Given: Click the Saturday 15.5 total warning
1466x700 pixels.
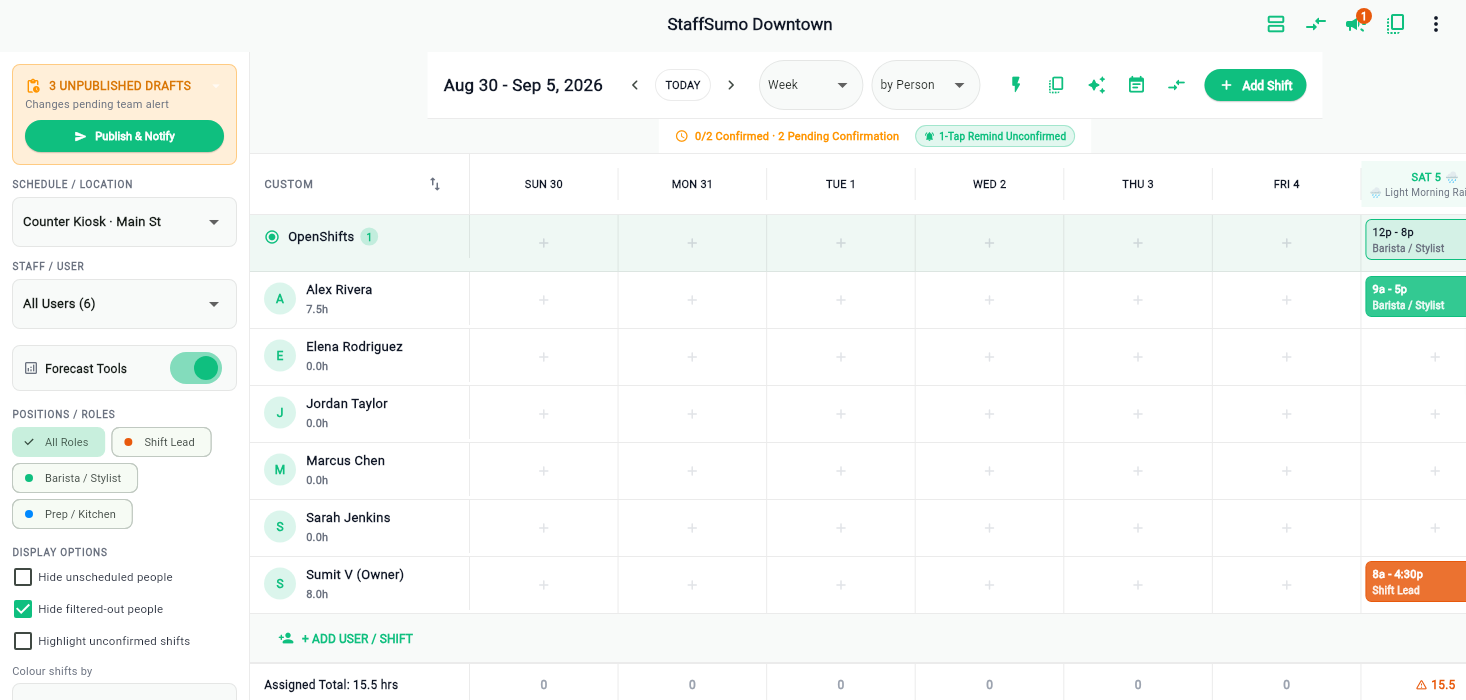Looking at the screenshot, I should pos(1435,685).
